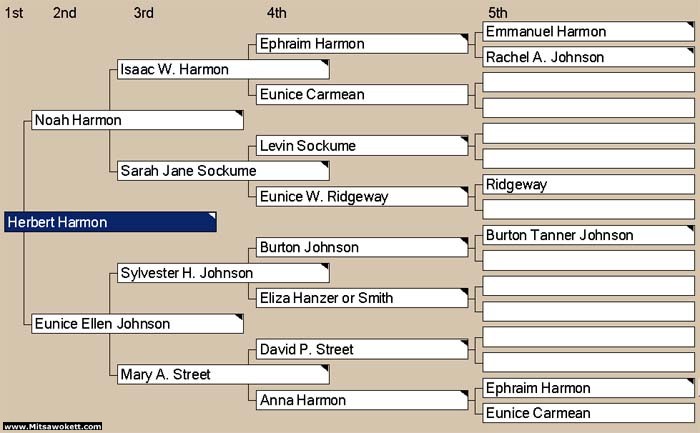Click corner marker on Burton Tanner Johnson
Viewport: 700px width, 433px height.
690,229
